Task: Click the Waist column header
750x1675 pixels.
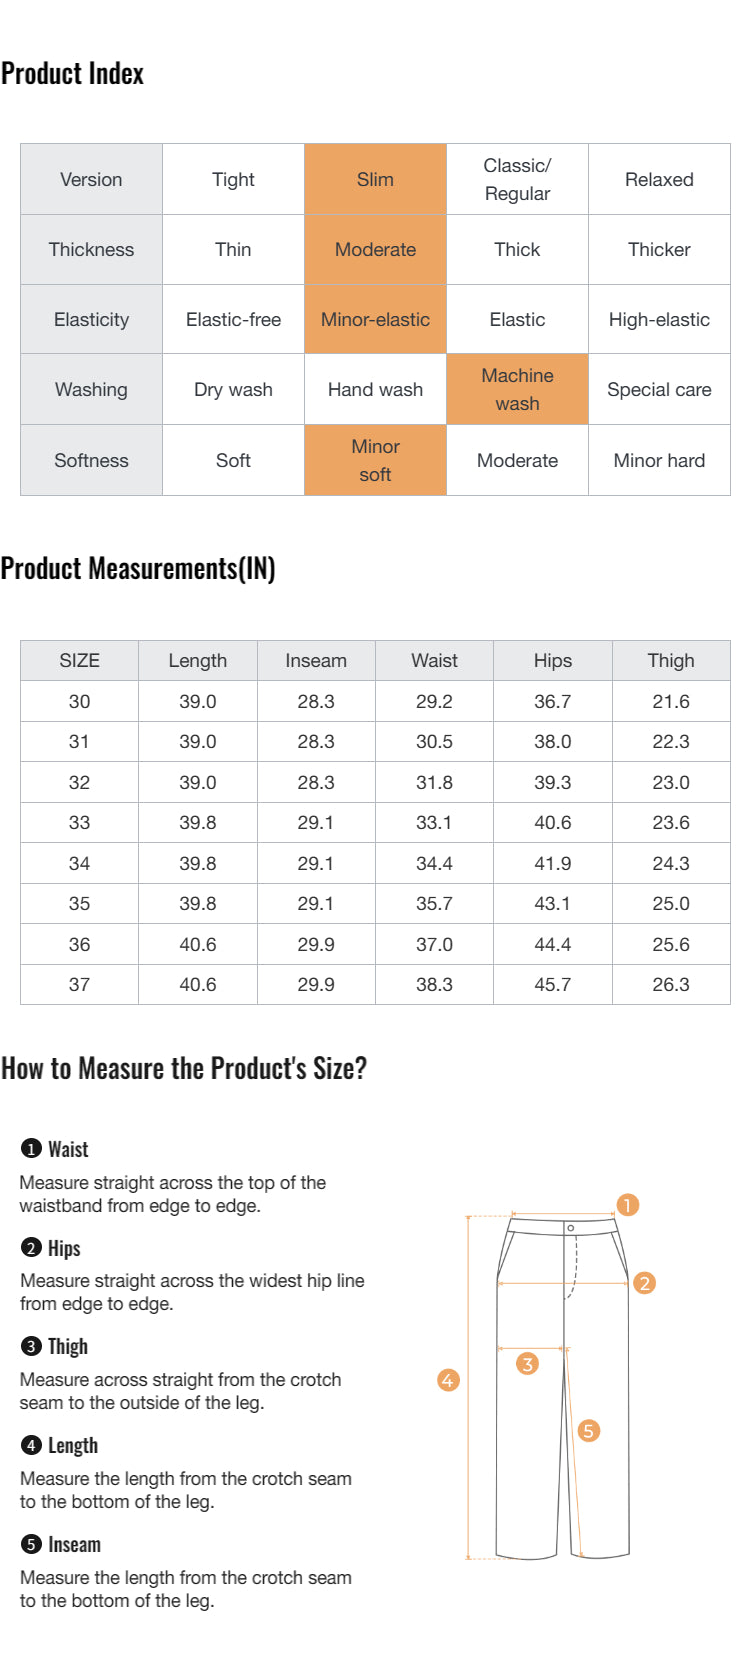Action: point(434,660)
